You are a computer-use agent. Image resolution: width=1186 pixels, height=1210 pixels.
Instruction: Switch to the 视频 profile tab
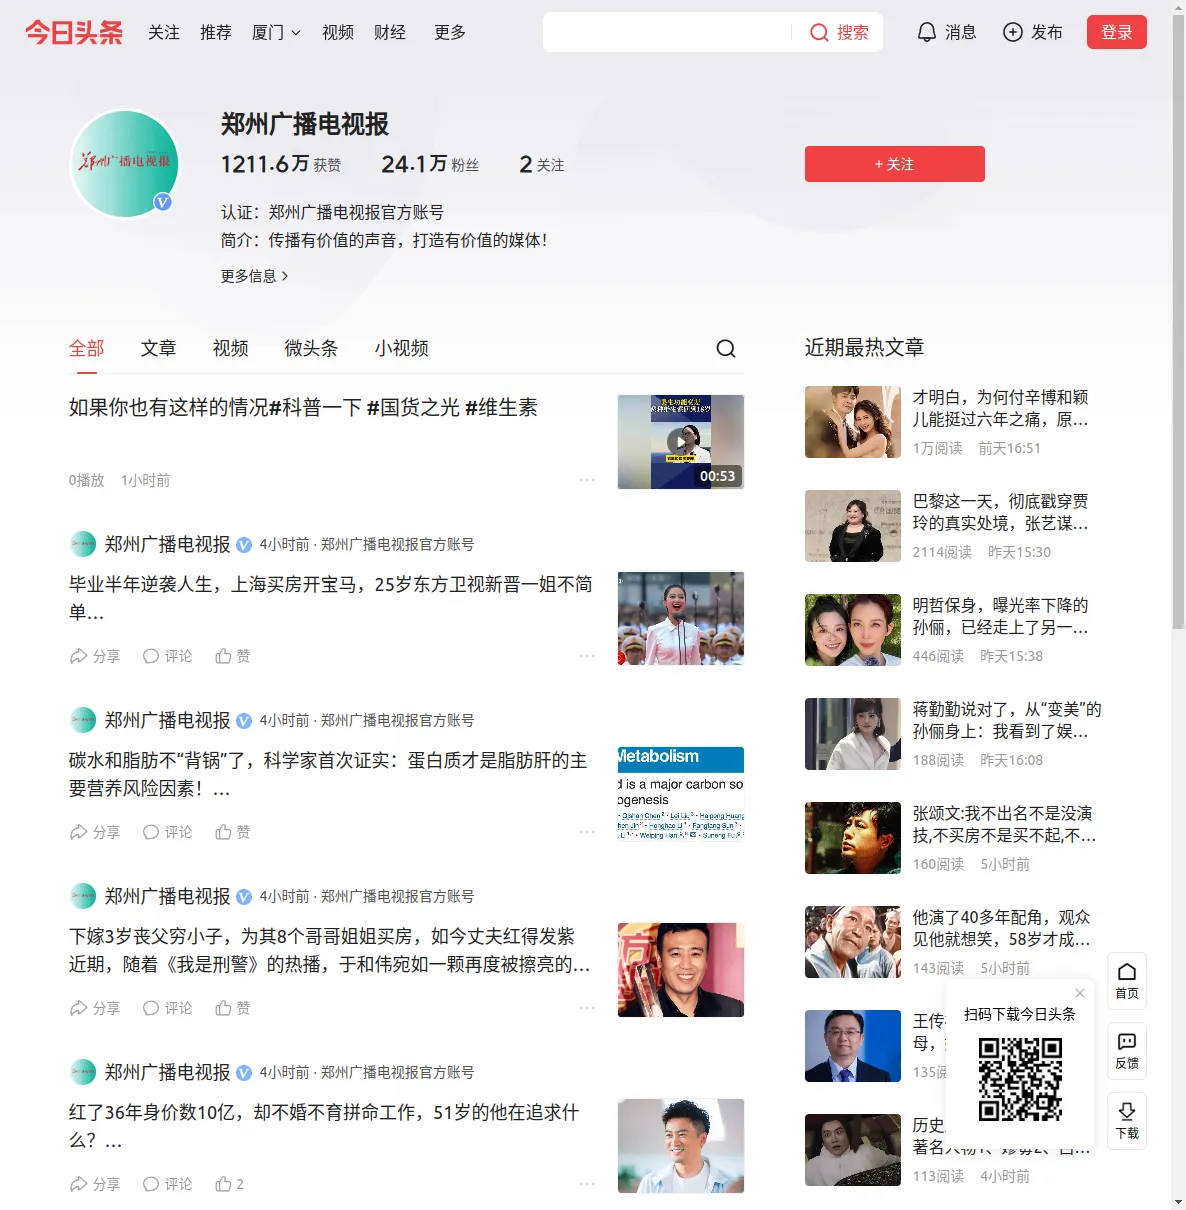tap(231, 348)
